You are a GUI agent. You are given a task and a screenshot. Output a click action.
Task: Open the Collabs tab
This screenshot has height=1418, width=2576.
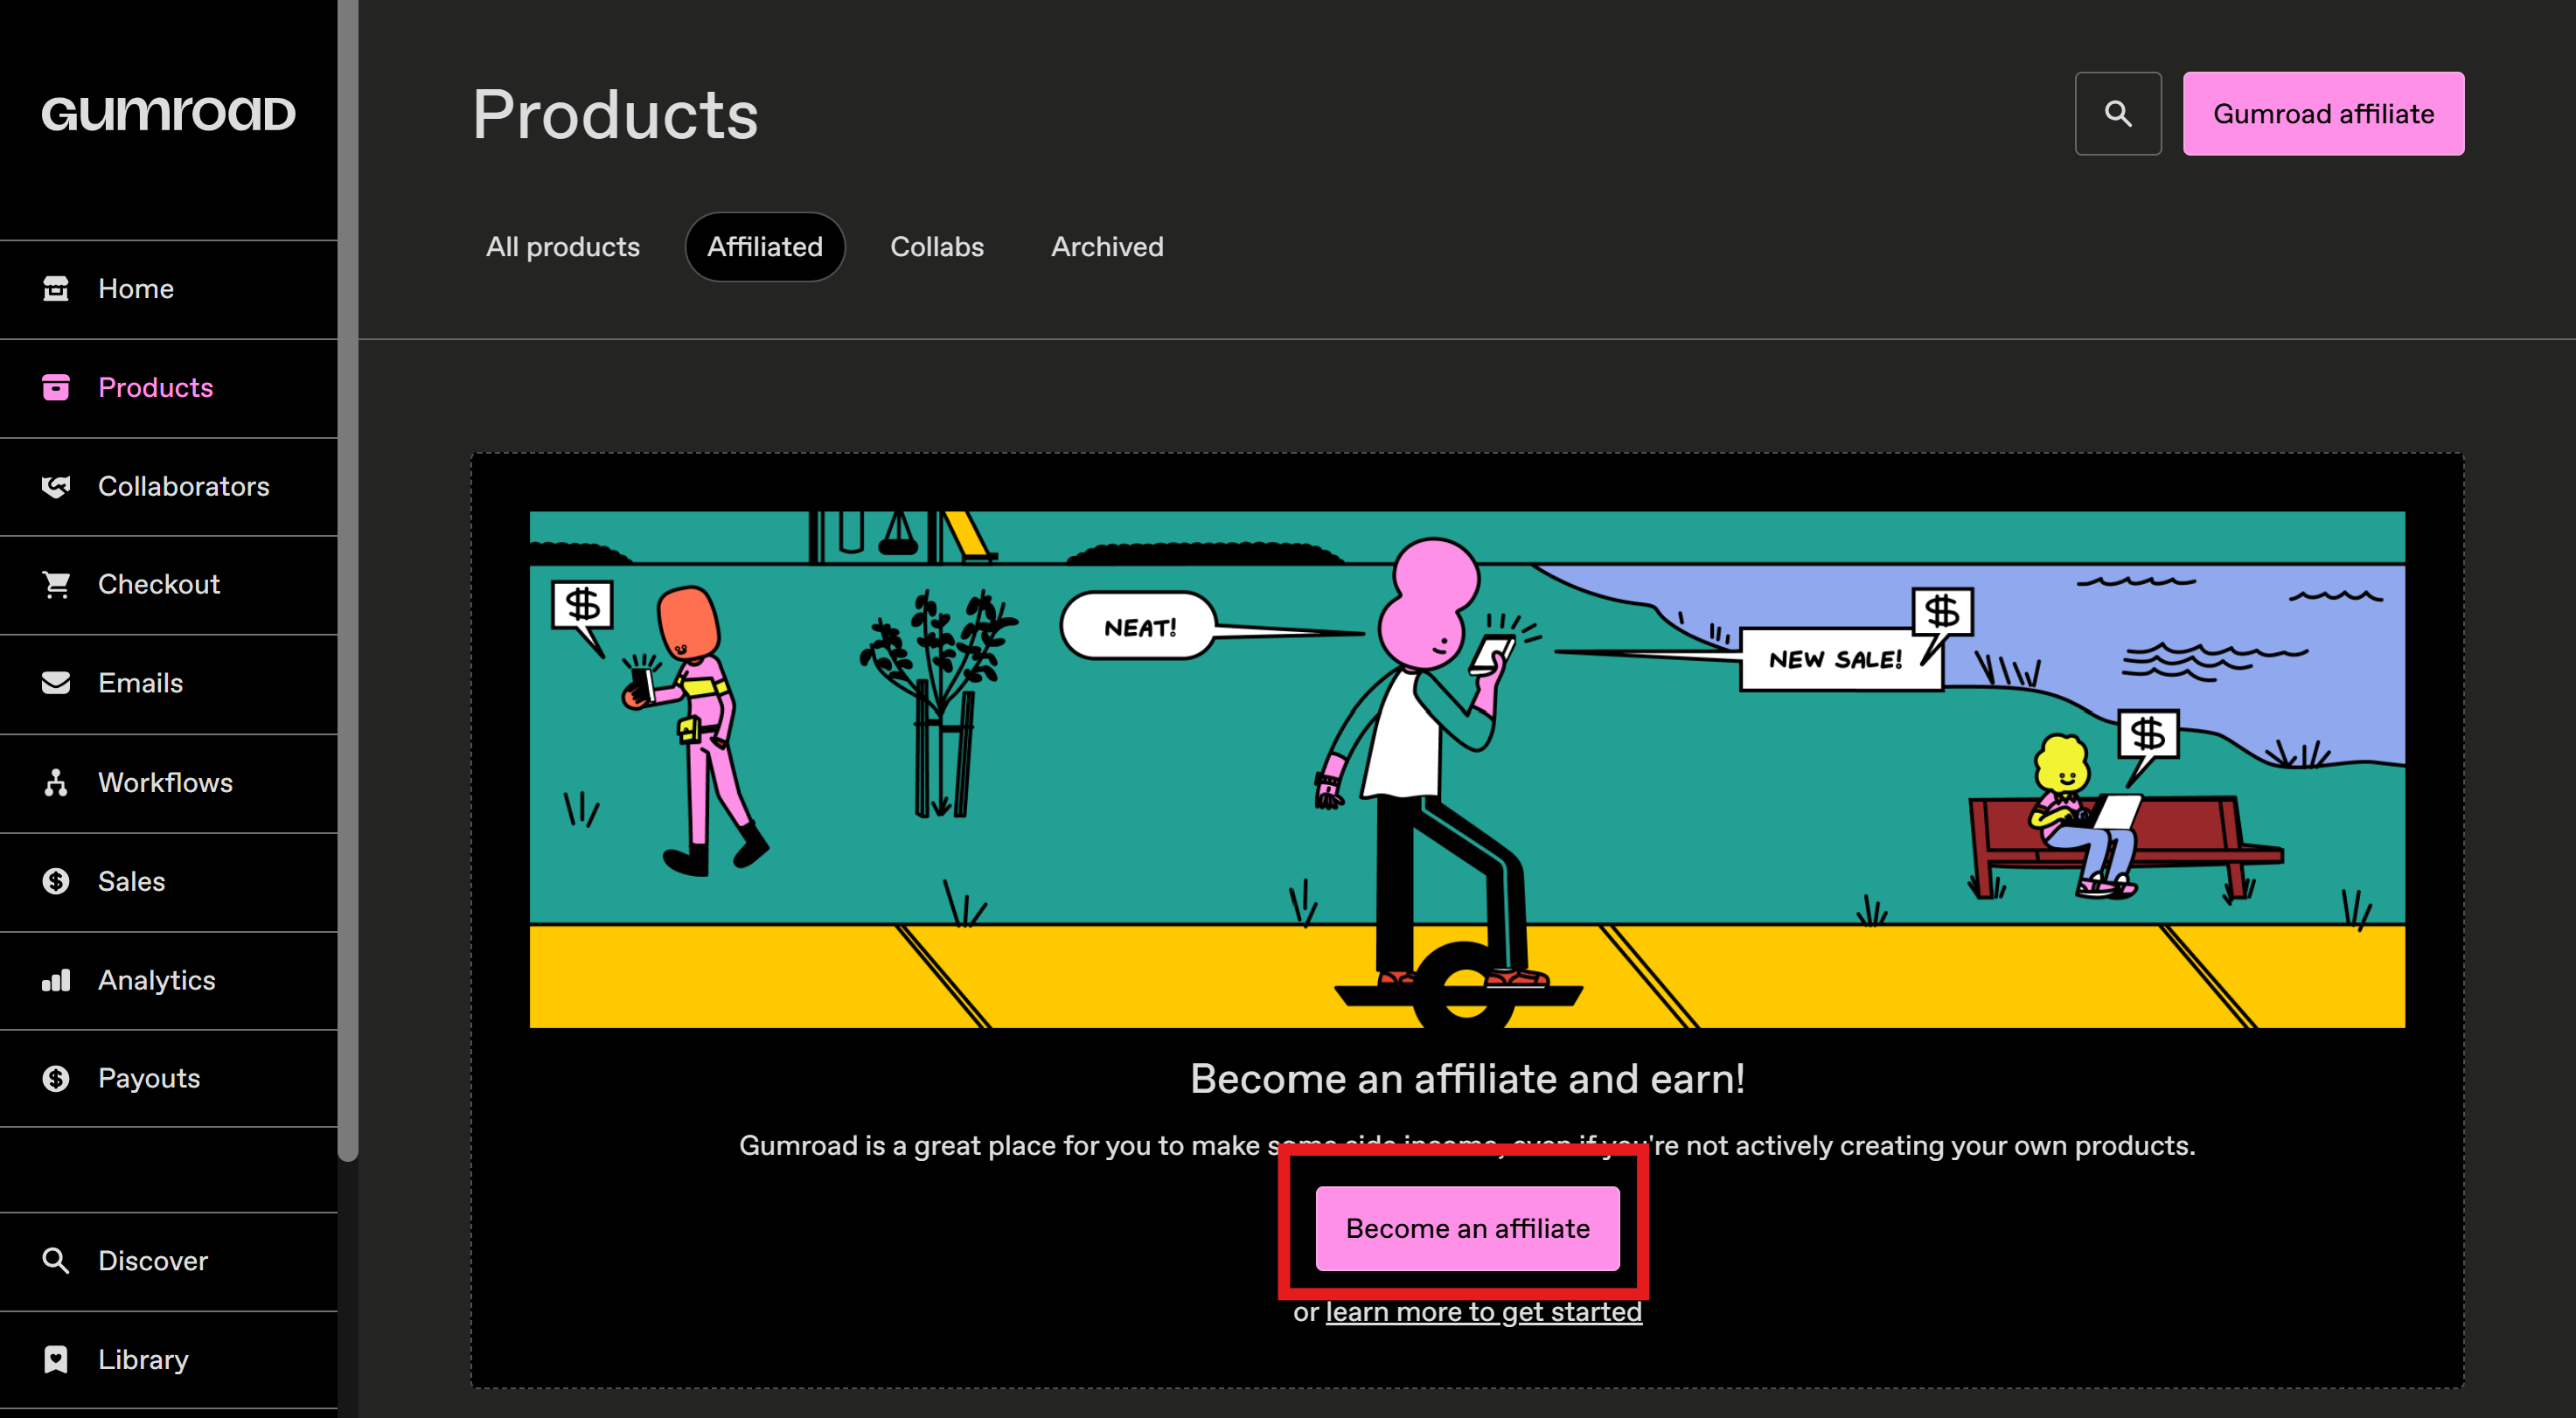936,247
